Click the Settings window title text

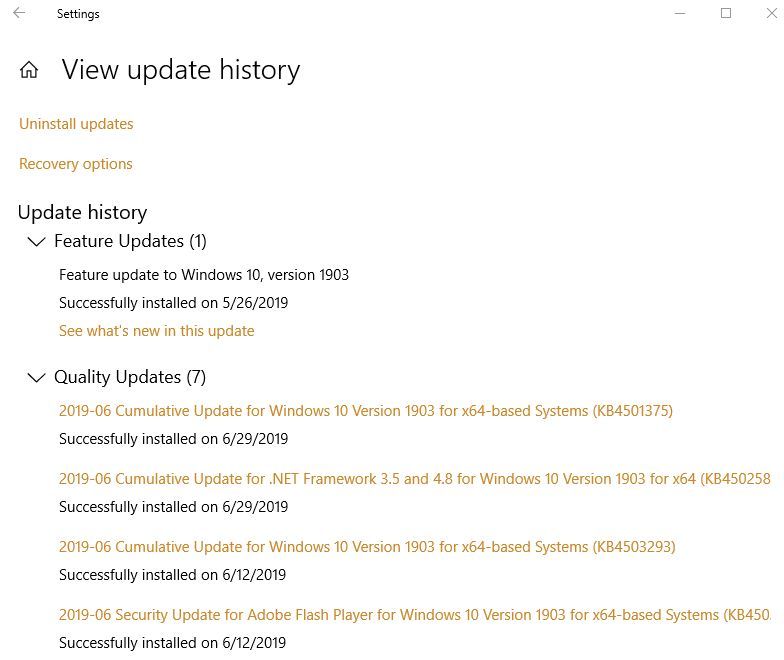pyautogui.click(x=78, y=14)
